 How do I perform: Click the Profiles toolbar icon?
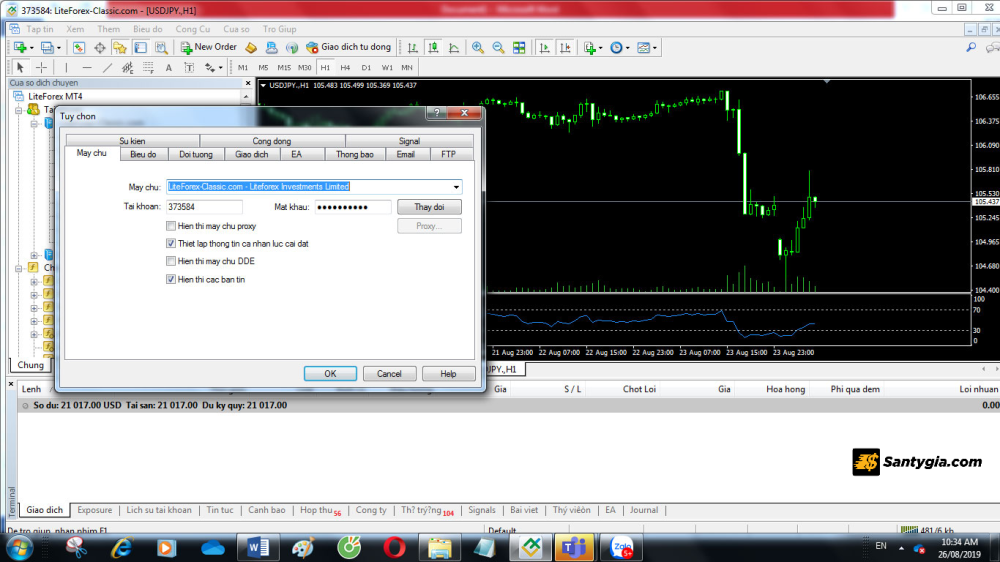(x=47, y=47)
